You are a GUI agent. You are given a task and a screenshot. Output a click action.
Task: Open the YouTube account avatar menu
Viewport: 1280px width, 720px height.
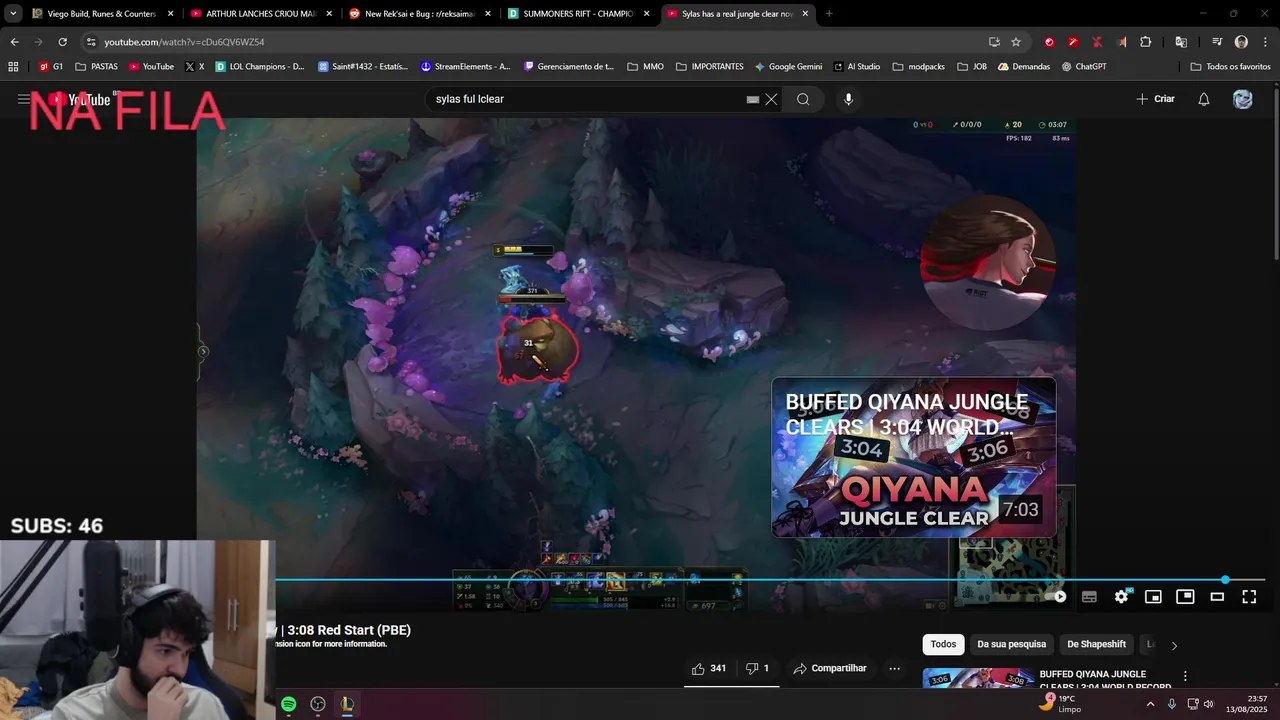(1243, 99)
